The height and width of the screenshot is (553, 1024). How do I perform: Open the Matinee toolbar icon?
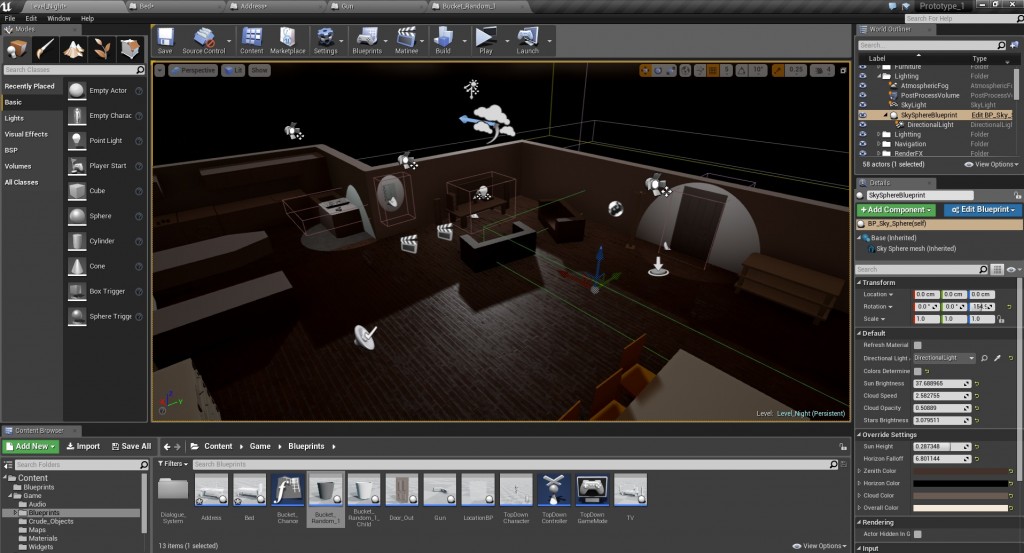(406, 40)
